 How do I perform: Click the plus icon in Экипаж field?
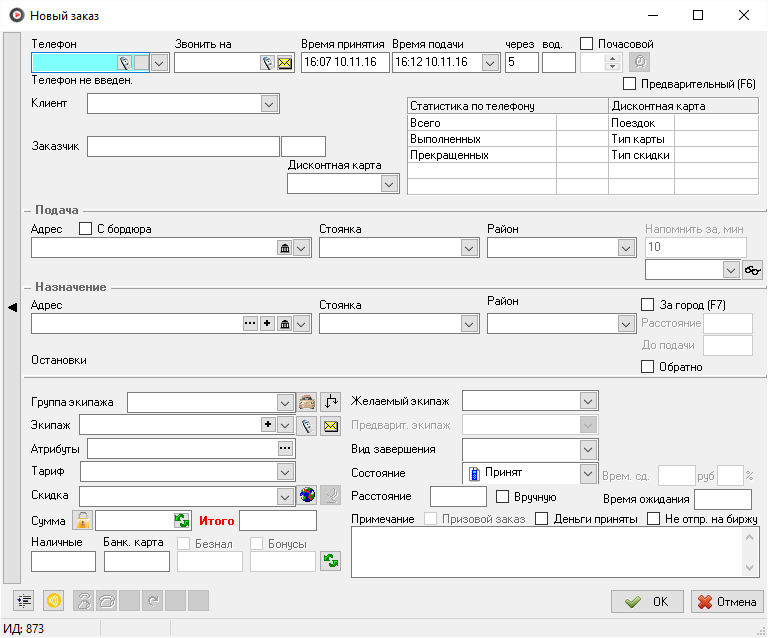tap(267, 425)
